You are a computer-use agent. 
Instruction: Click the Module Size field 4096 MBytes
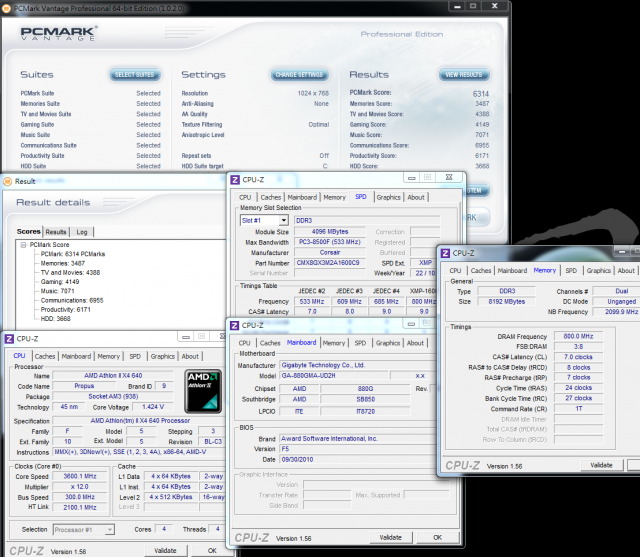(x=330, y=232)
